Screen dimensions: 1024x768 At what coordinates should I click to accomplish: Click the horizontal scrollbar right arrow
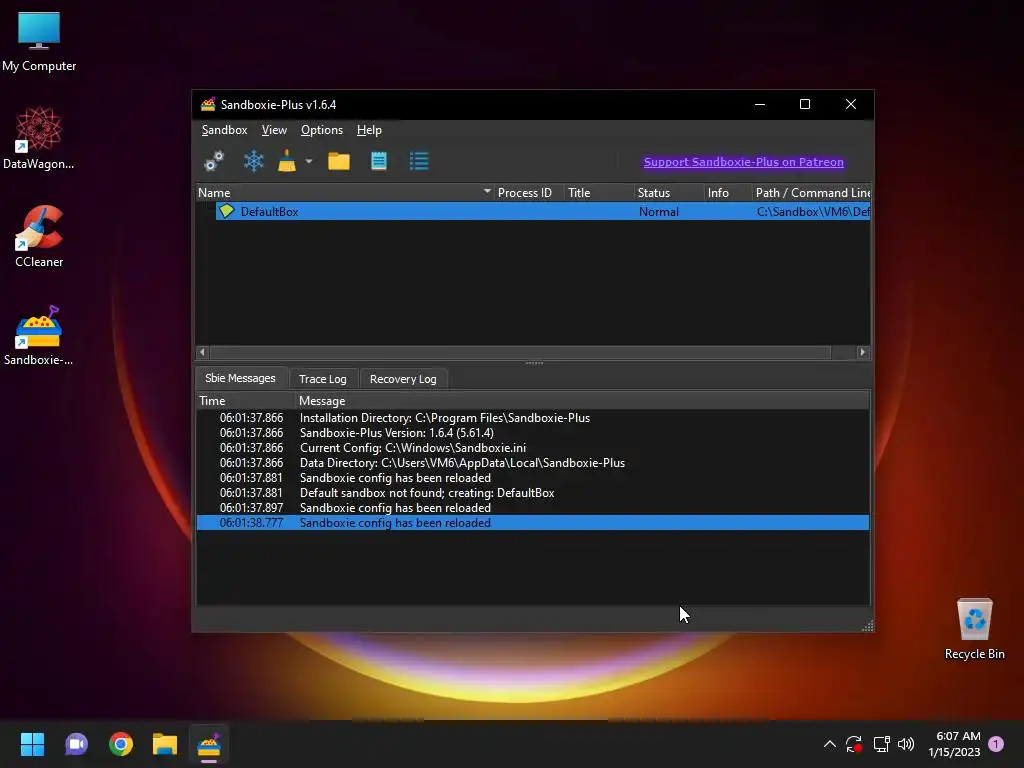[863, 352]
